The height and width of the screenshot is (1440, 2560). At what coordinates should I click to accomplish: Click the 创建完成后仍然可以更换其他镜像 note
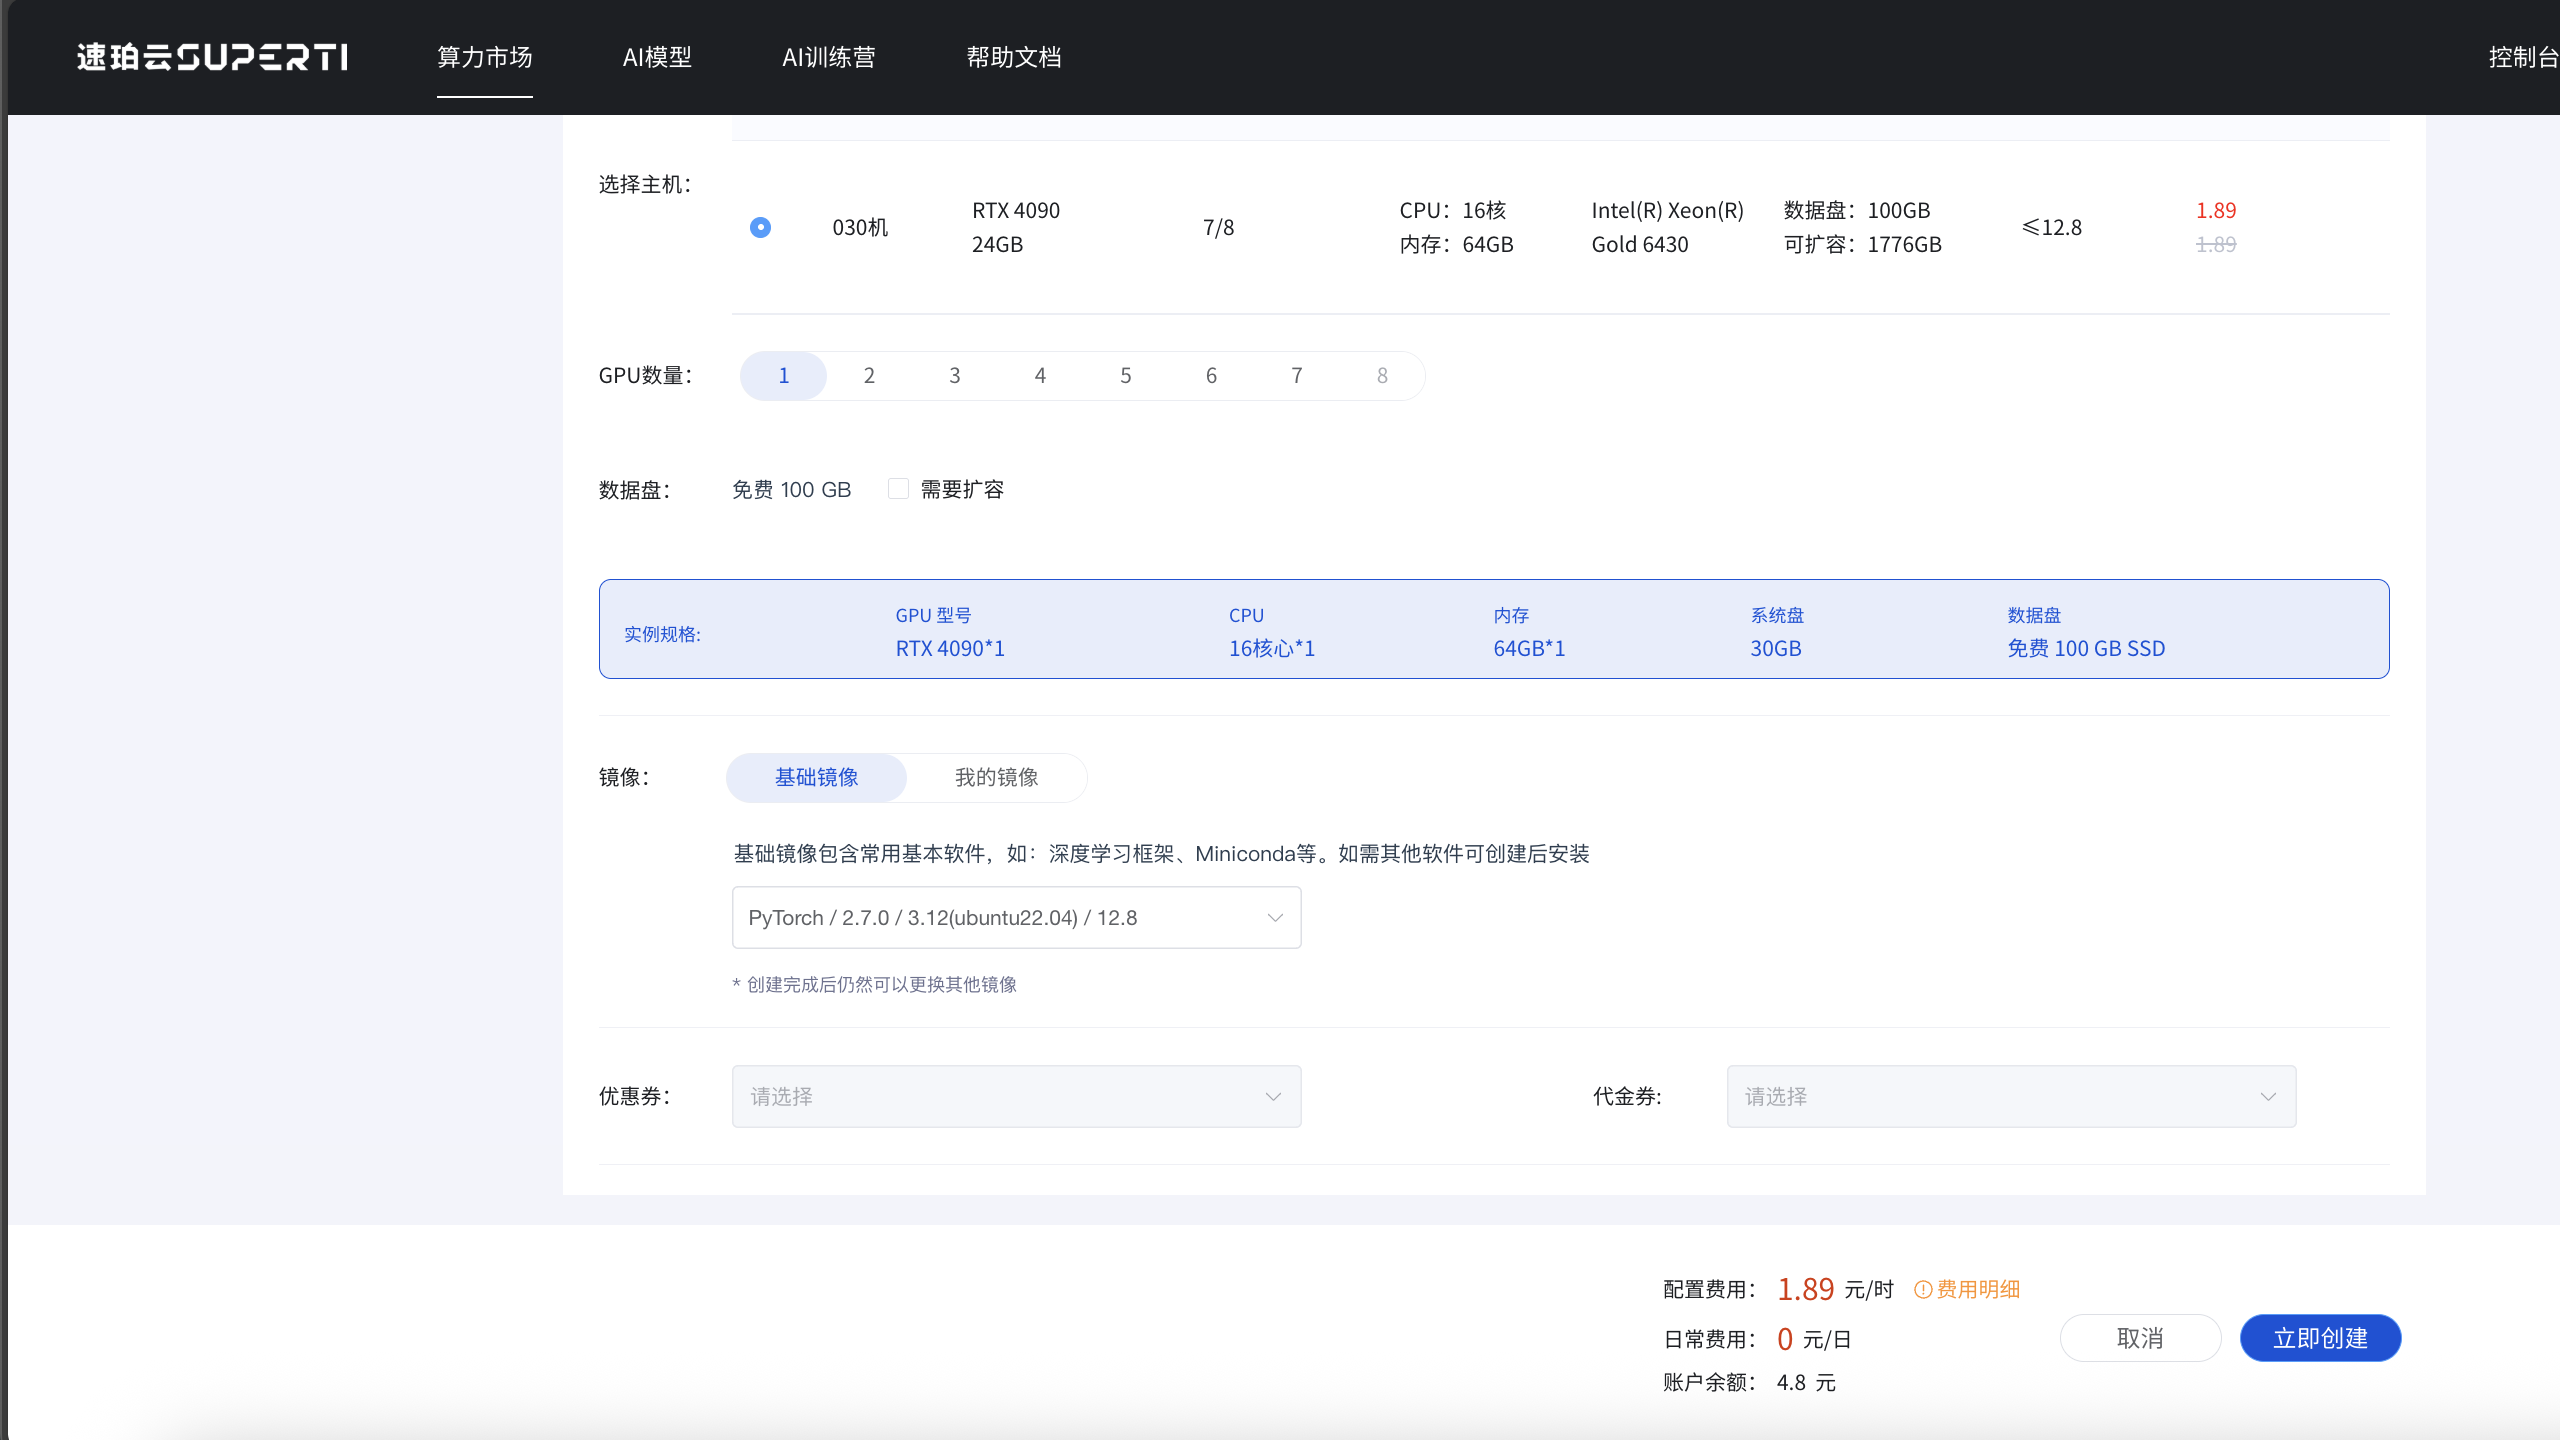pos(875,985)
